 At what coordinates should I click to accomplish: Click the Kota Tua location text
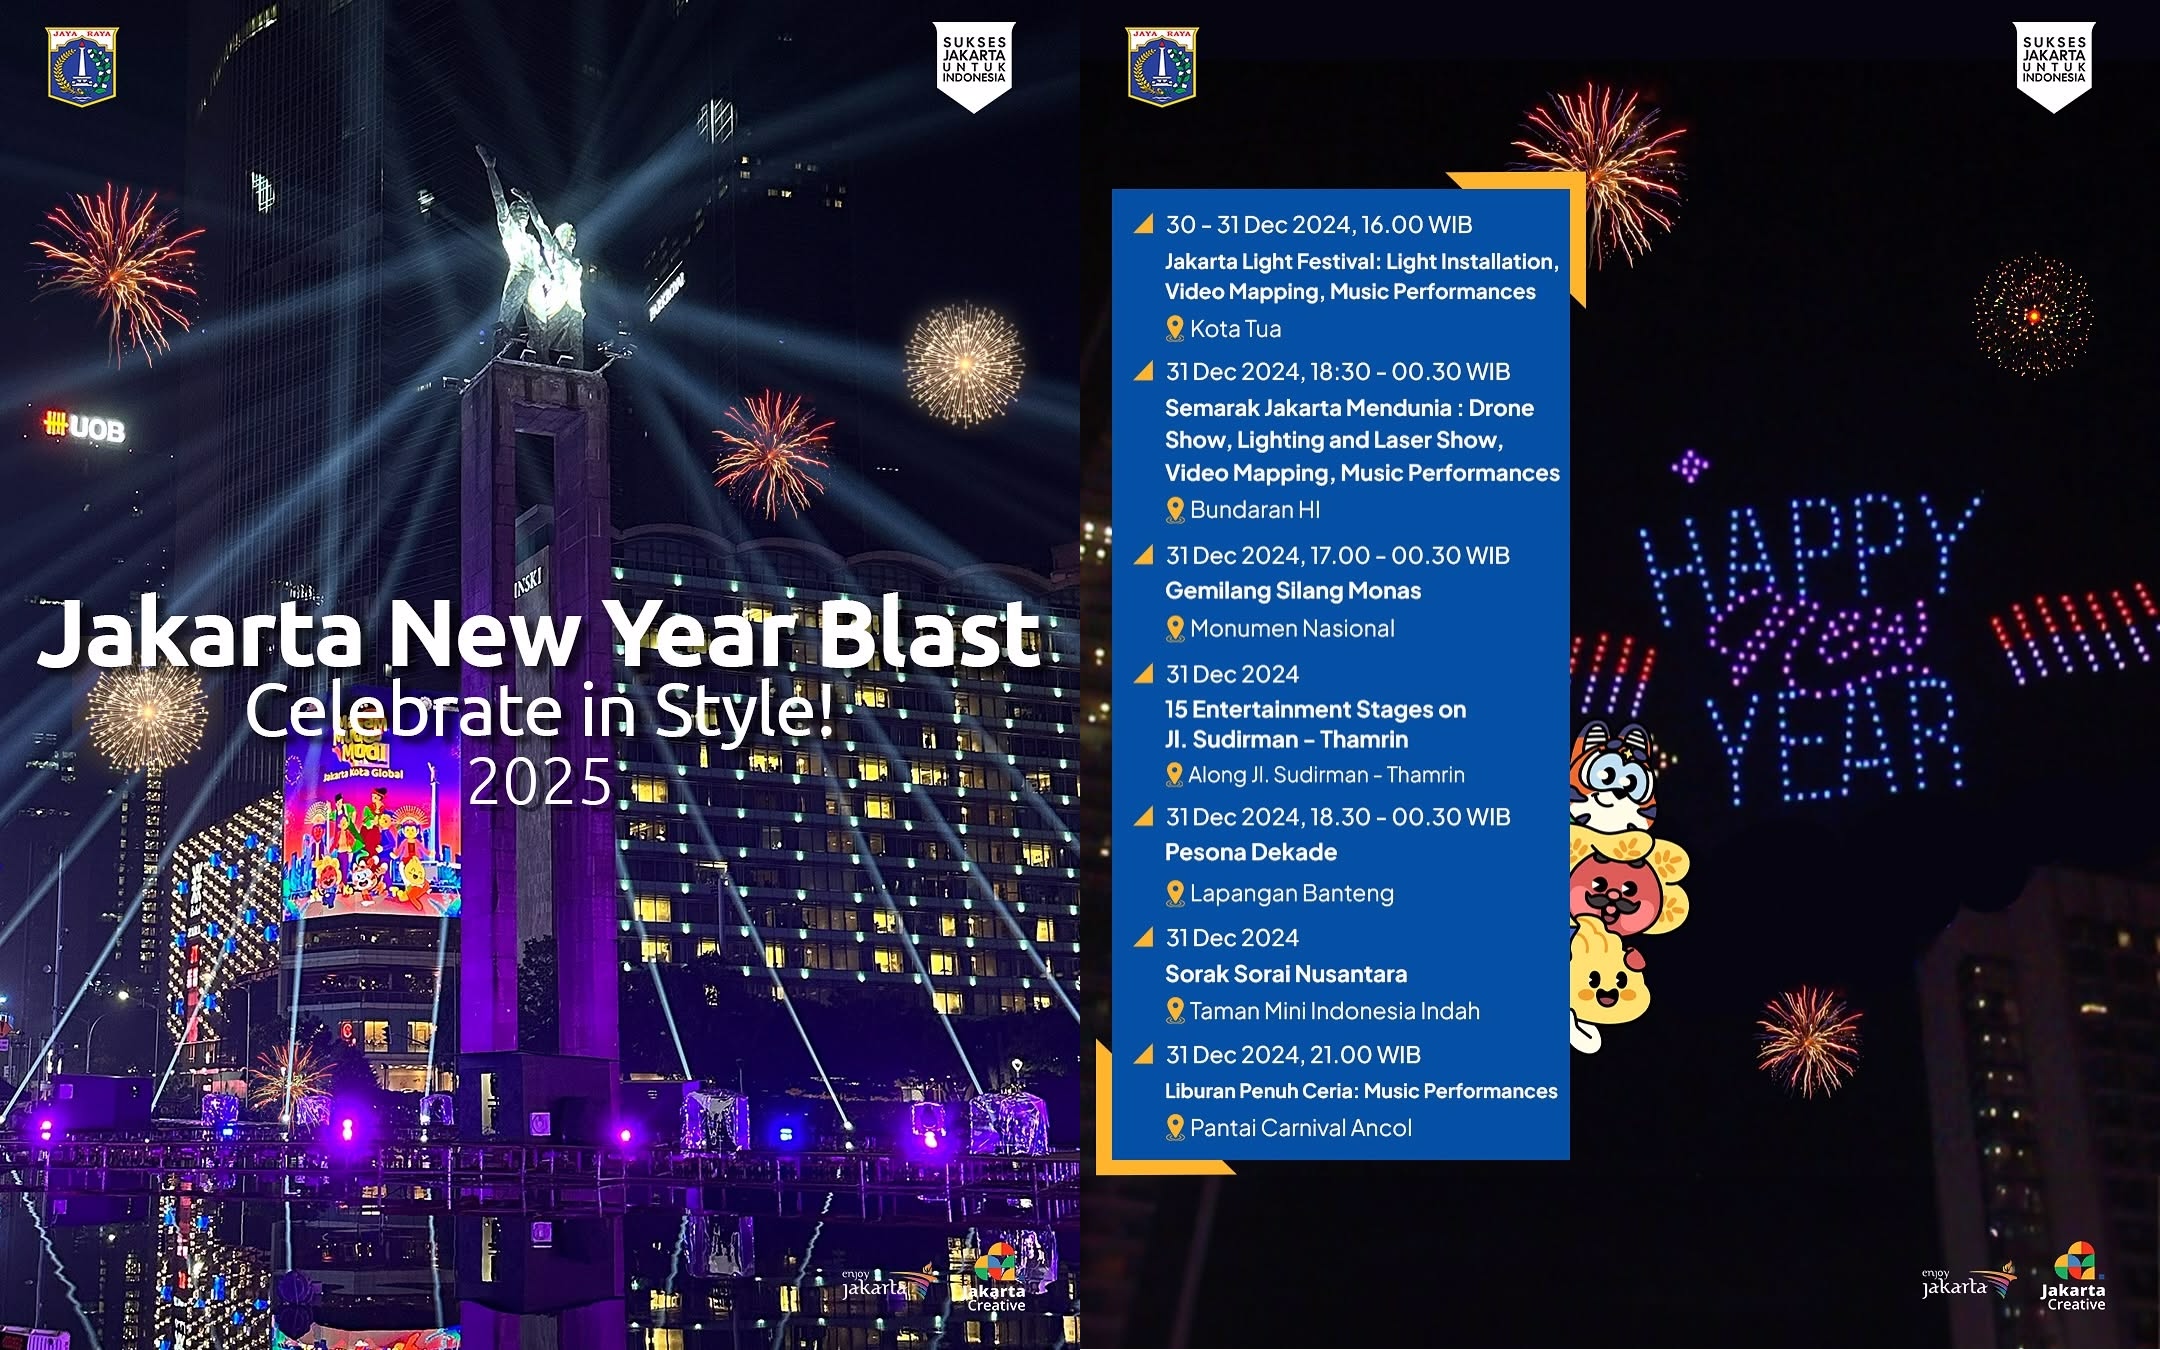(1235, 328)
